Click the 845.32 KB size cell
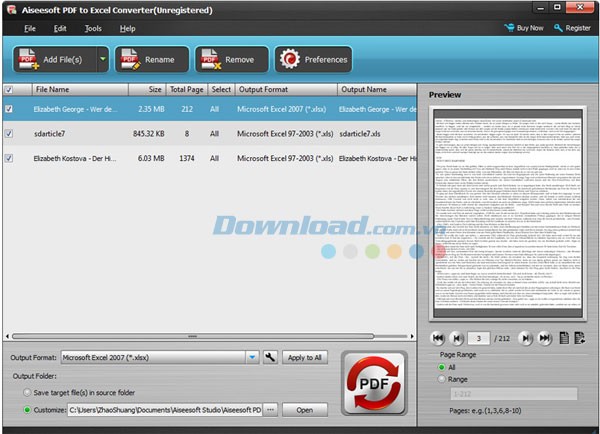The image size is (600, 434). point(148,134)
